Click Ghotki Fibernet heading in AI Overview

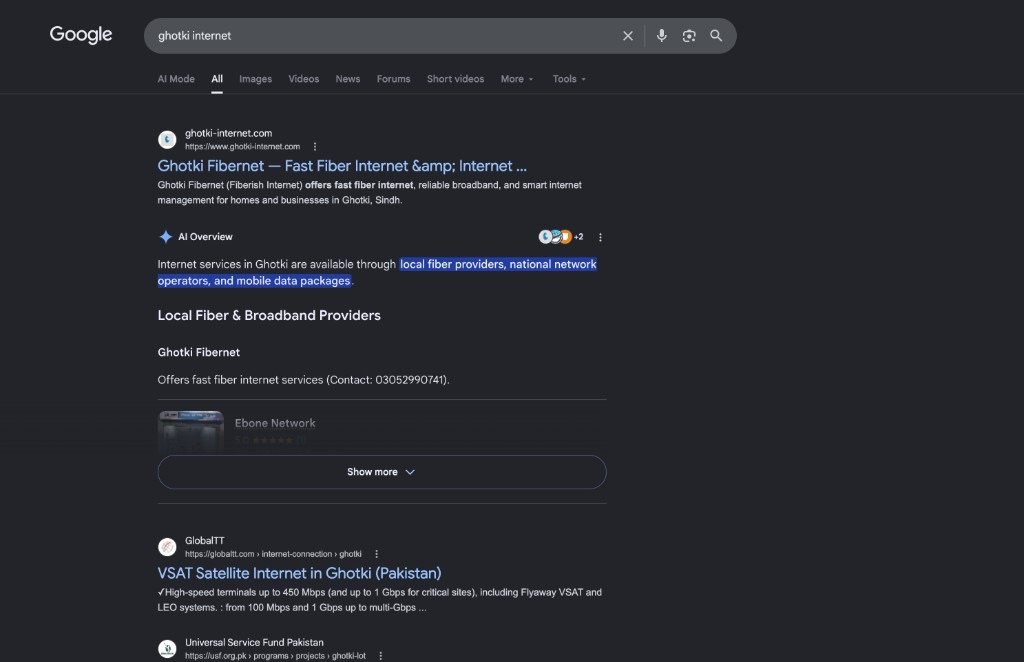[199, 353]
